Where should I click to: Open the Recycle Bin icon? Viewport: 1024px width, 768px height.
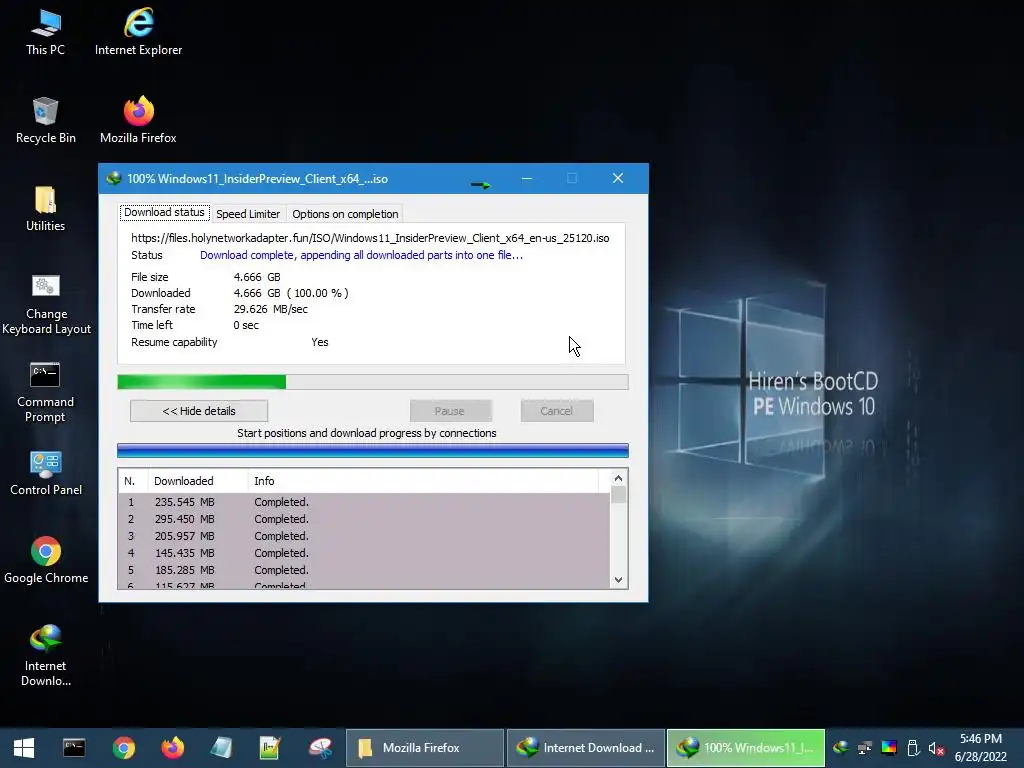(x=45, y=120)
